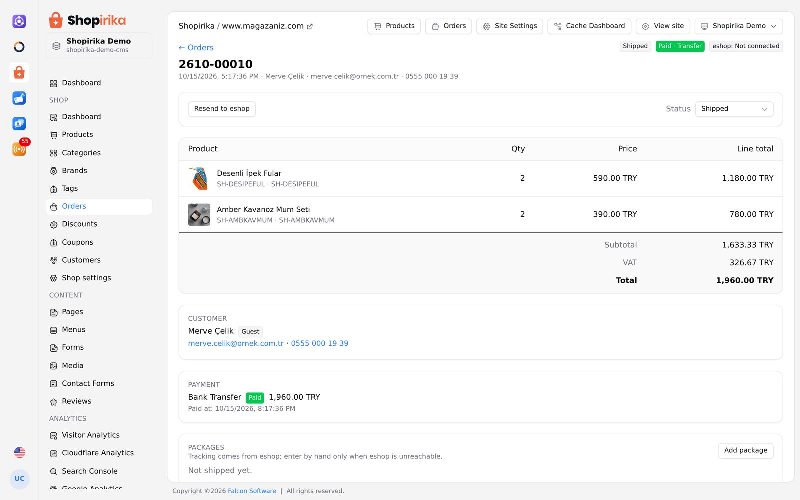
Task: Open Categories in the sidebar
Action: click(x=81, y=153)
